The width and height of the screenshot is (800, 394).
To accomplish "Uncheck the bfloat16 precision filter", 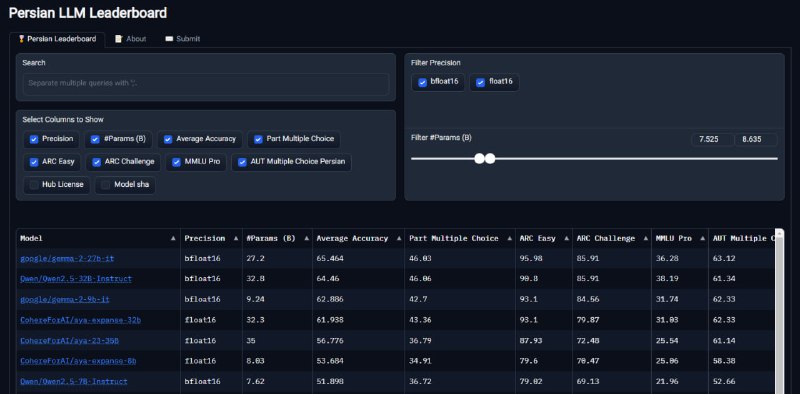I will (x=422, y=83).
